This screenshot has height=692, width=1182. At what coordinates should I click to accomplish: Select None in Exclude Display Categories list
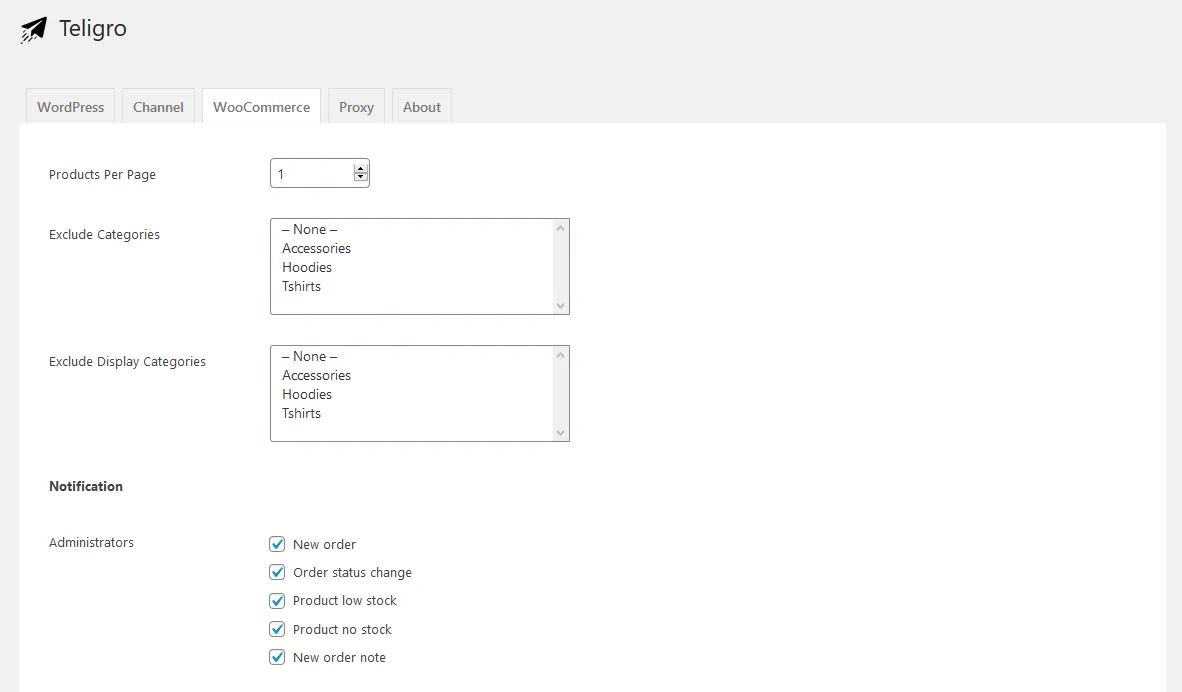(x=310, y=356)
